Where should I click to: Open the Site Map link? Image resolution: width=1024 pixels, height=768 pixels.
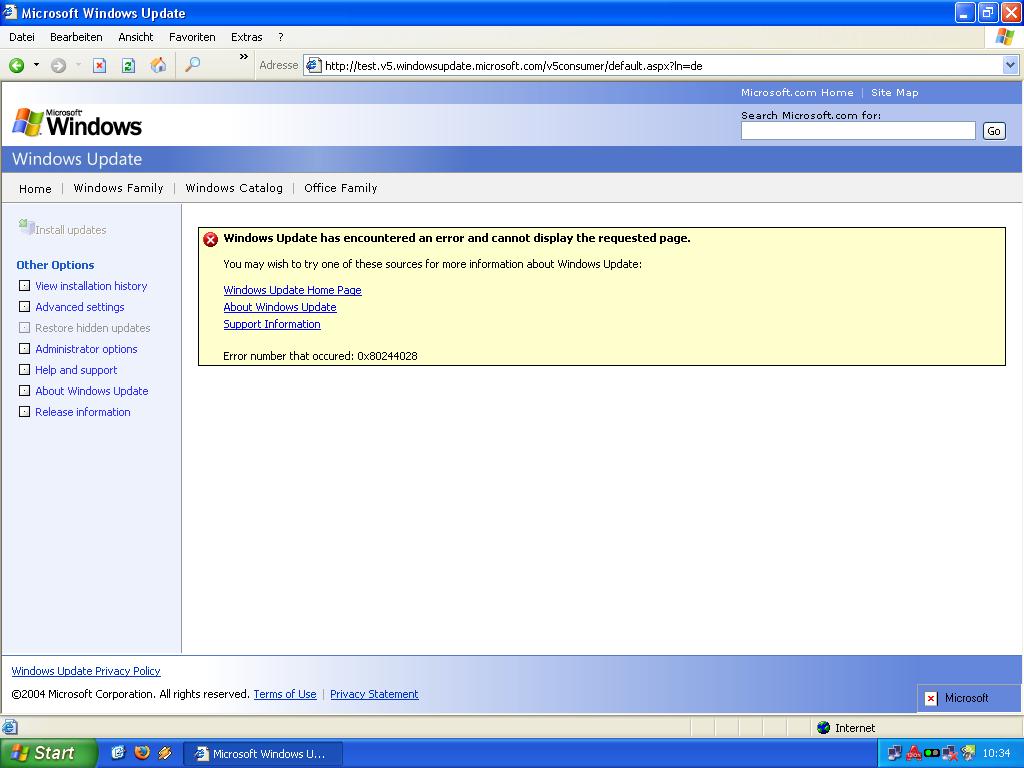tap(894, 93)
